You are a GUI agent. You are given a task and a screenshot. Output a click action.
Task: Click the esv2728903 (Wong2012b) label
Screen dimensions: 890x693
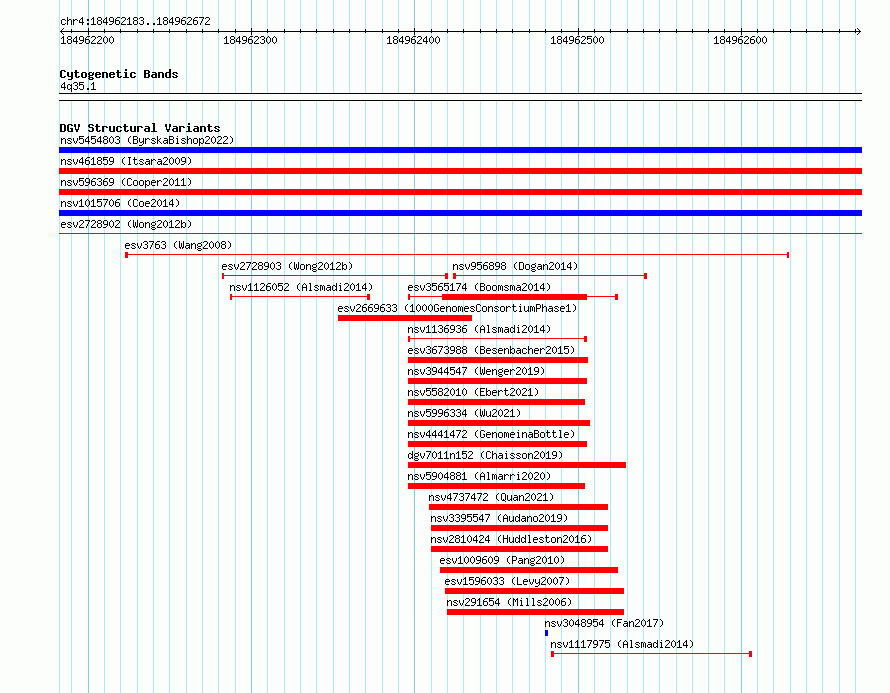tap(287, 266)
